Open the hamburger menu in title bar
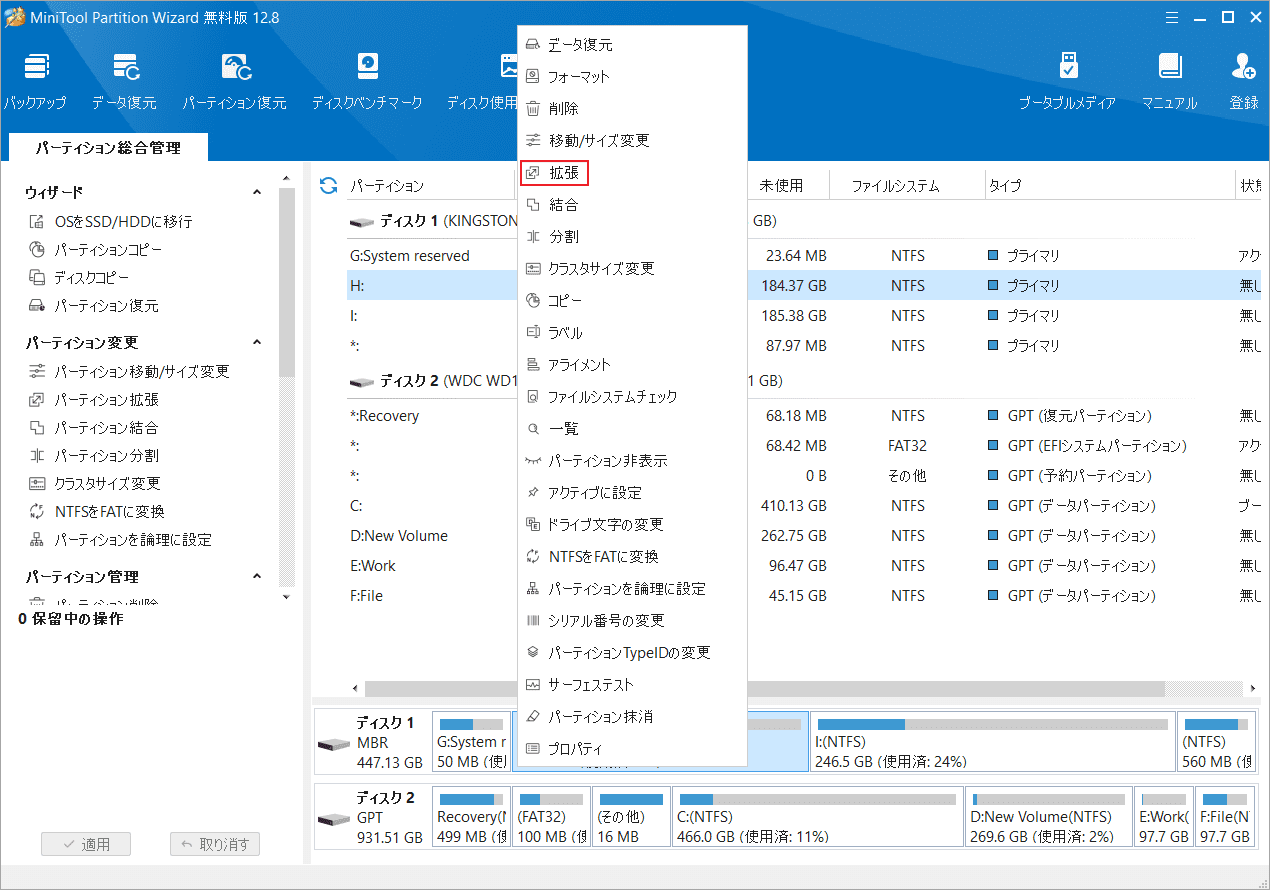Screen dimensions: 1270x890 click(1172, 17)
